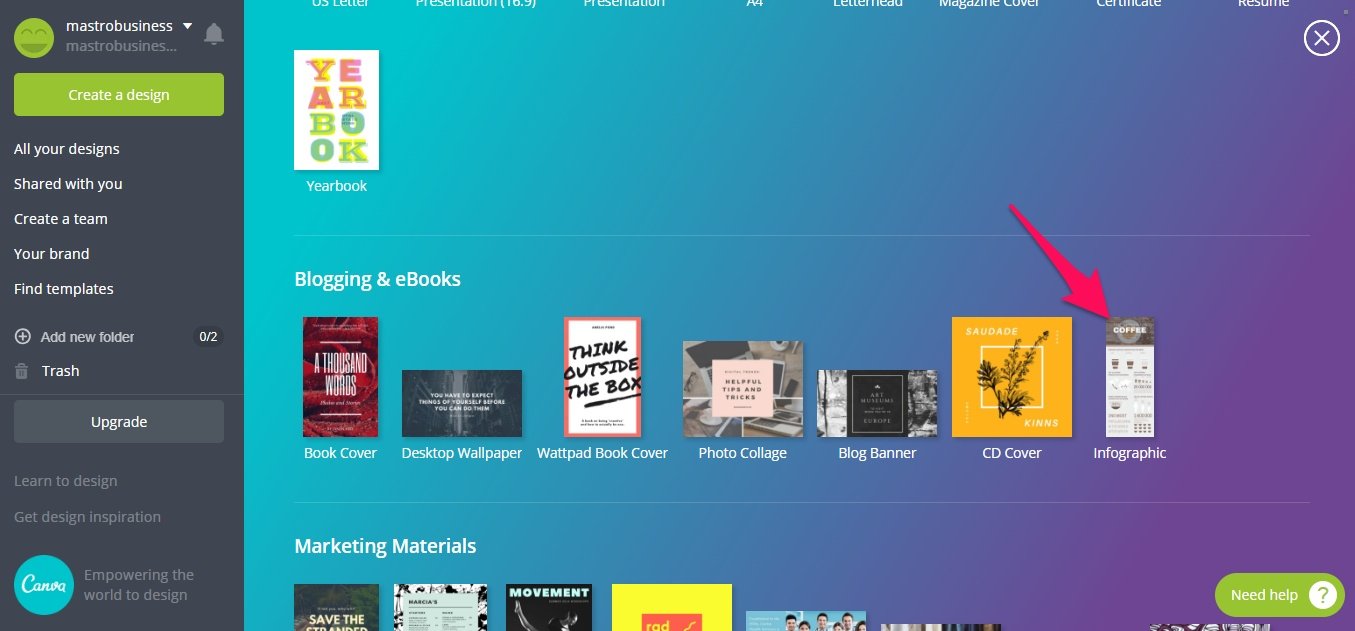Open the Learn to design link
Image resolution: width=1355 pixels, height=631 pixels.
click(x=66, y=481)
